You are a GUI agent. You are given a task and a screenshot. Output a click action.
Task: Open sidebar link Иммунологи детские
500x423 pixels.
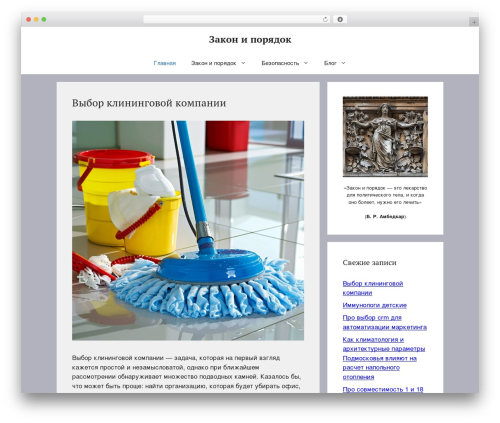(x=375, y=305)
